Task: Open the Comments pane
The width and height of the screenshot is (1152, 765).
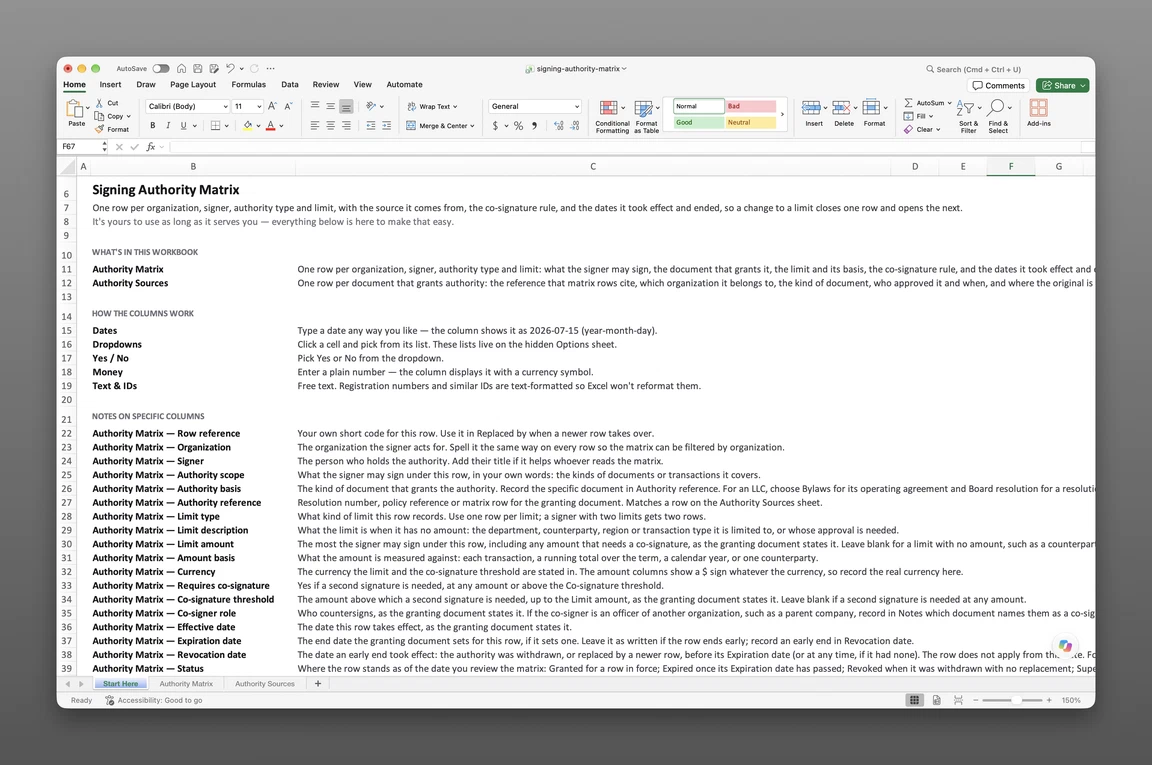Action: point(998,85)
